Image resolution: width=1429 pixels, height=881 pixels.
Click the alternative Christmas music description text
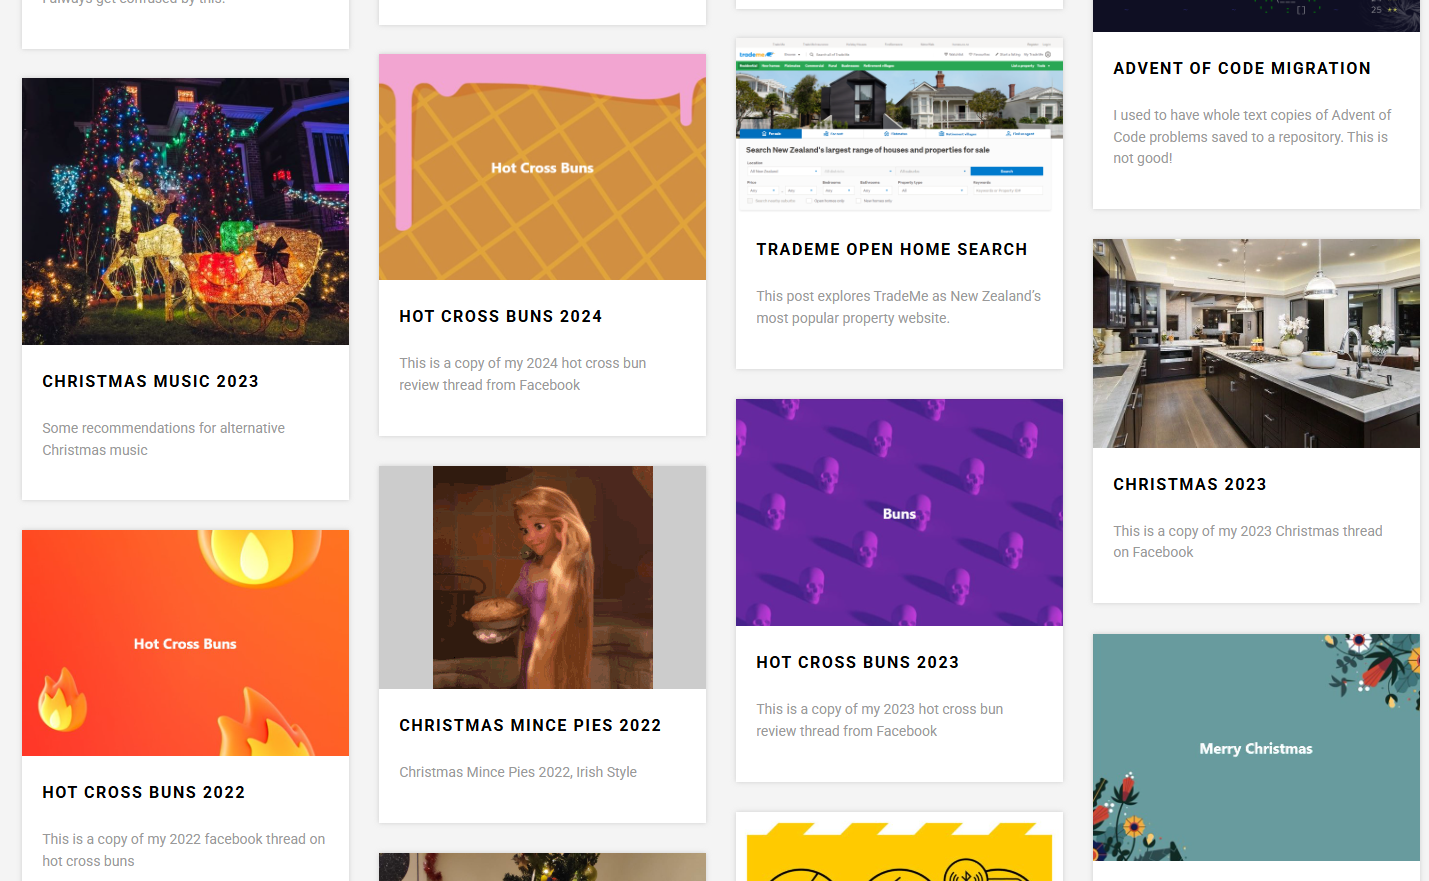tap(163, 439)
